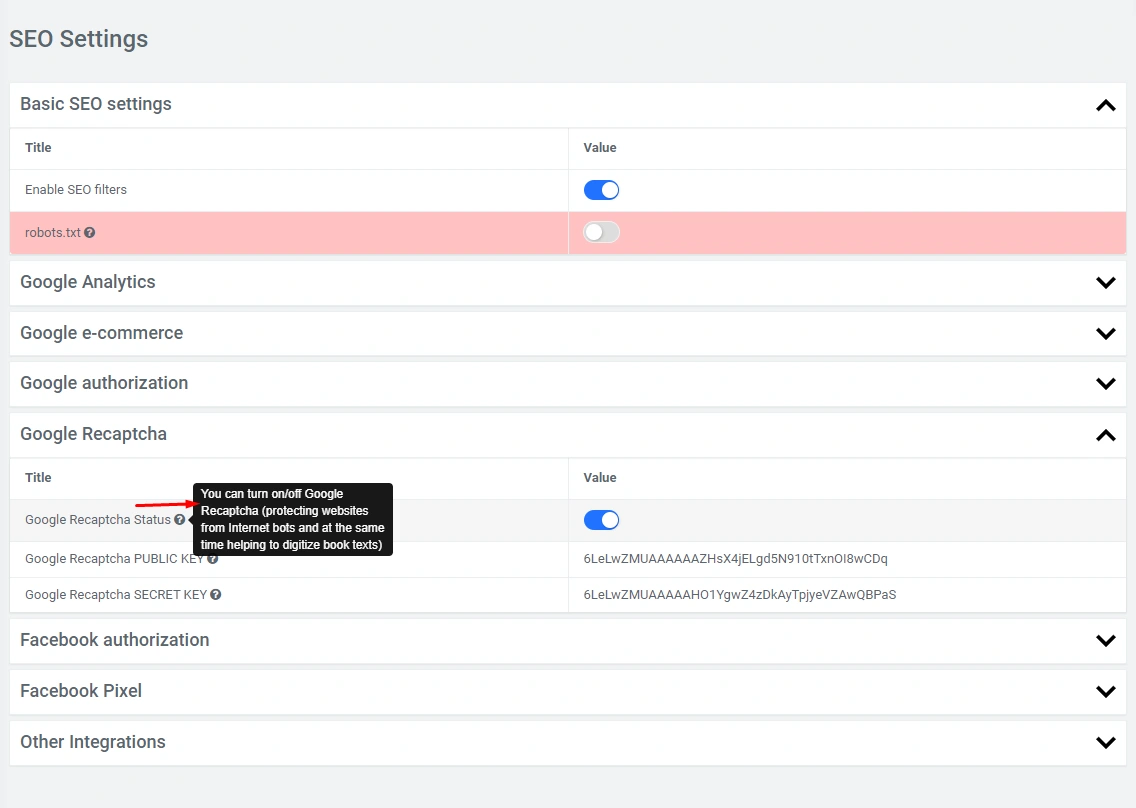Click the Recaptcha PUBLIC KEY help icon

pyautogui.click(x=212, y=559)
